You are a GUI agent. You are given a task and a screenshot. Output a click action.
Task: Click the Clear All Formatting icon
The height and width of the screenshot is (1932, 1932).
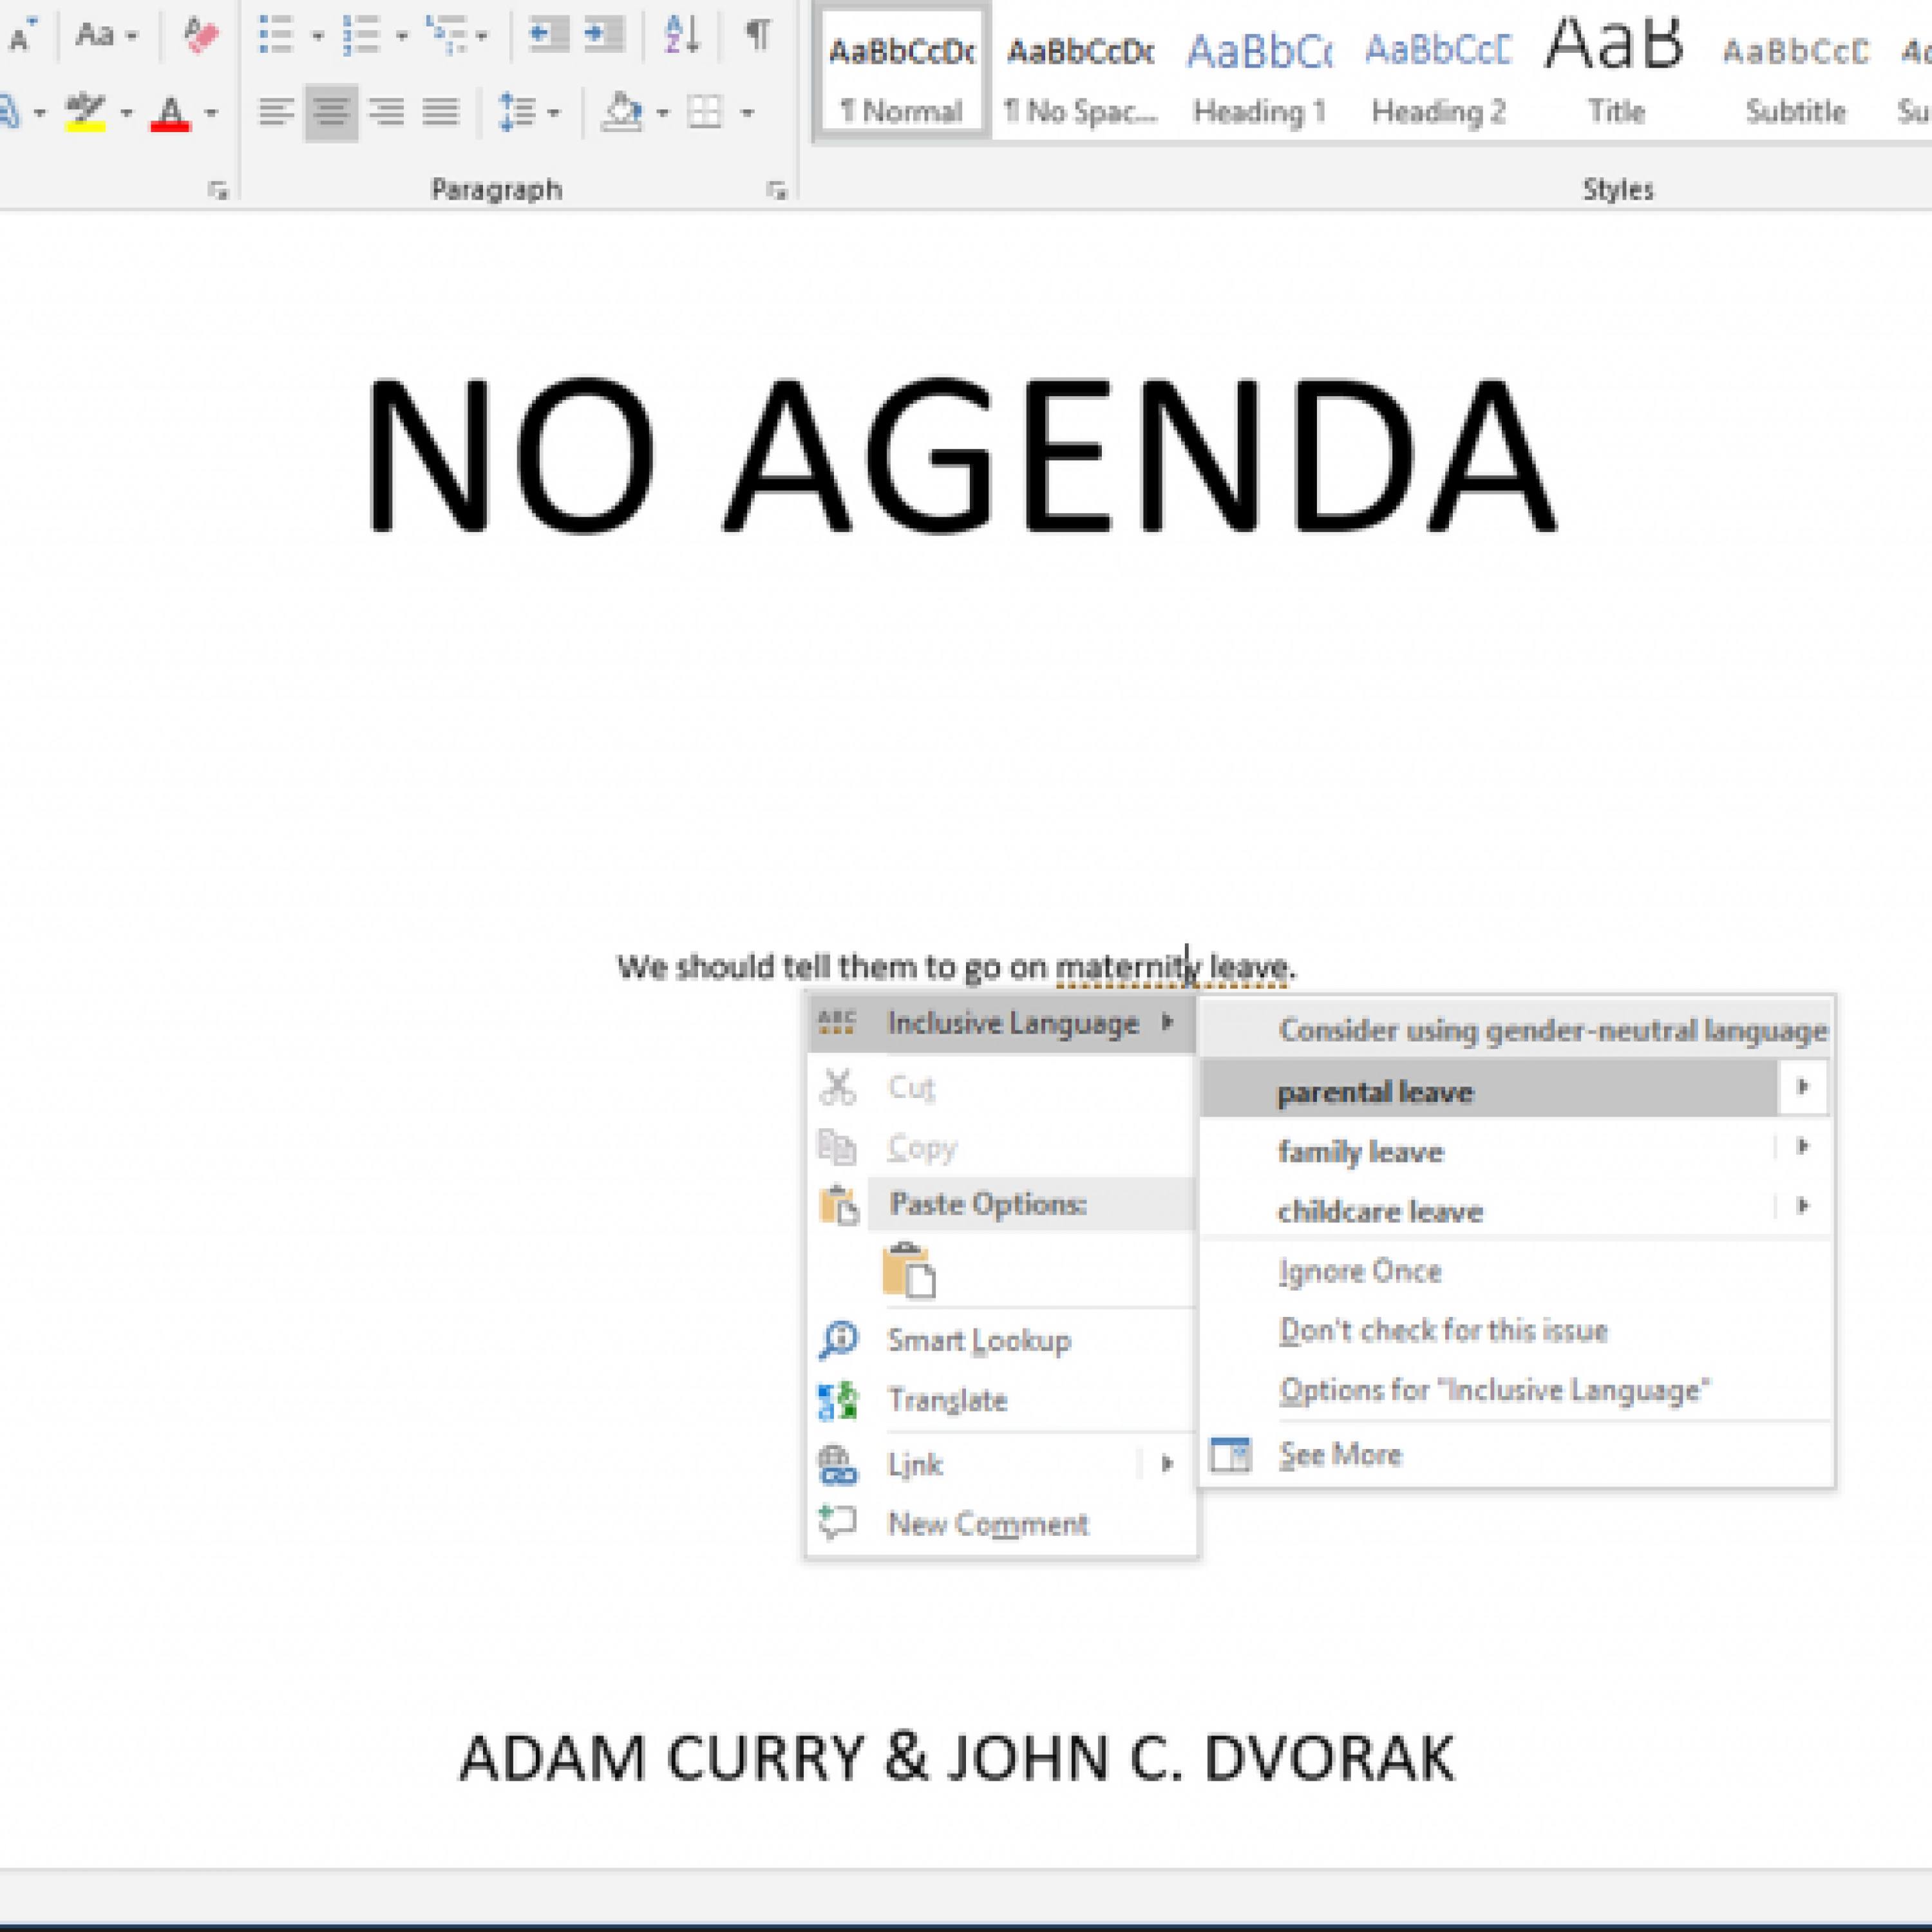[201, 35]
